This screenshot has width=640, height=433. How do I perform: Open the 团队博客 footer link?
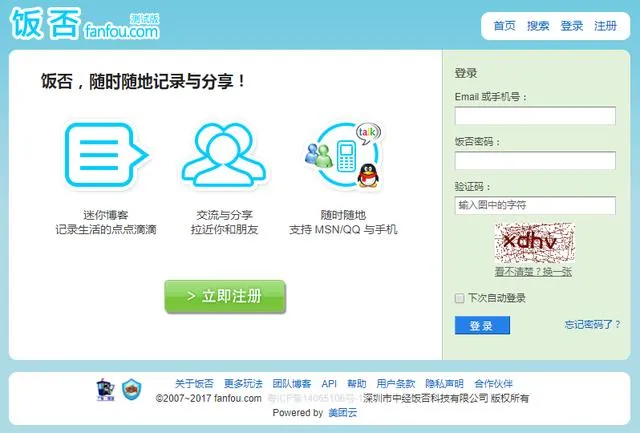pyautogui.click(x=292, y=384)
